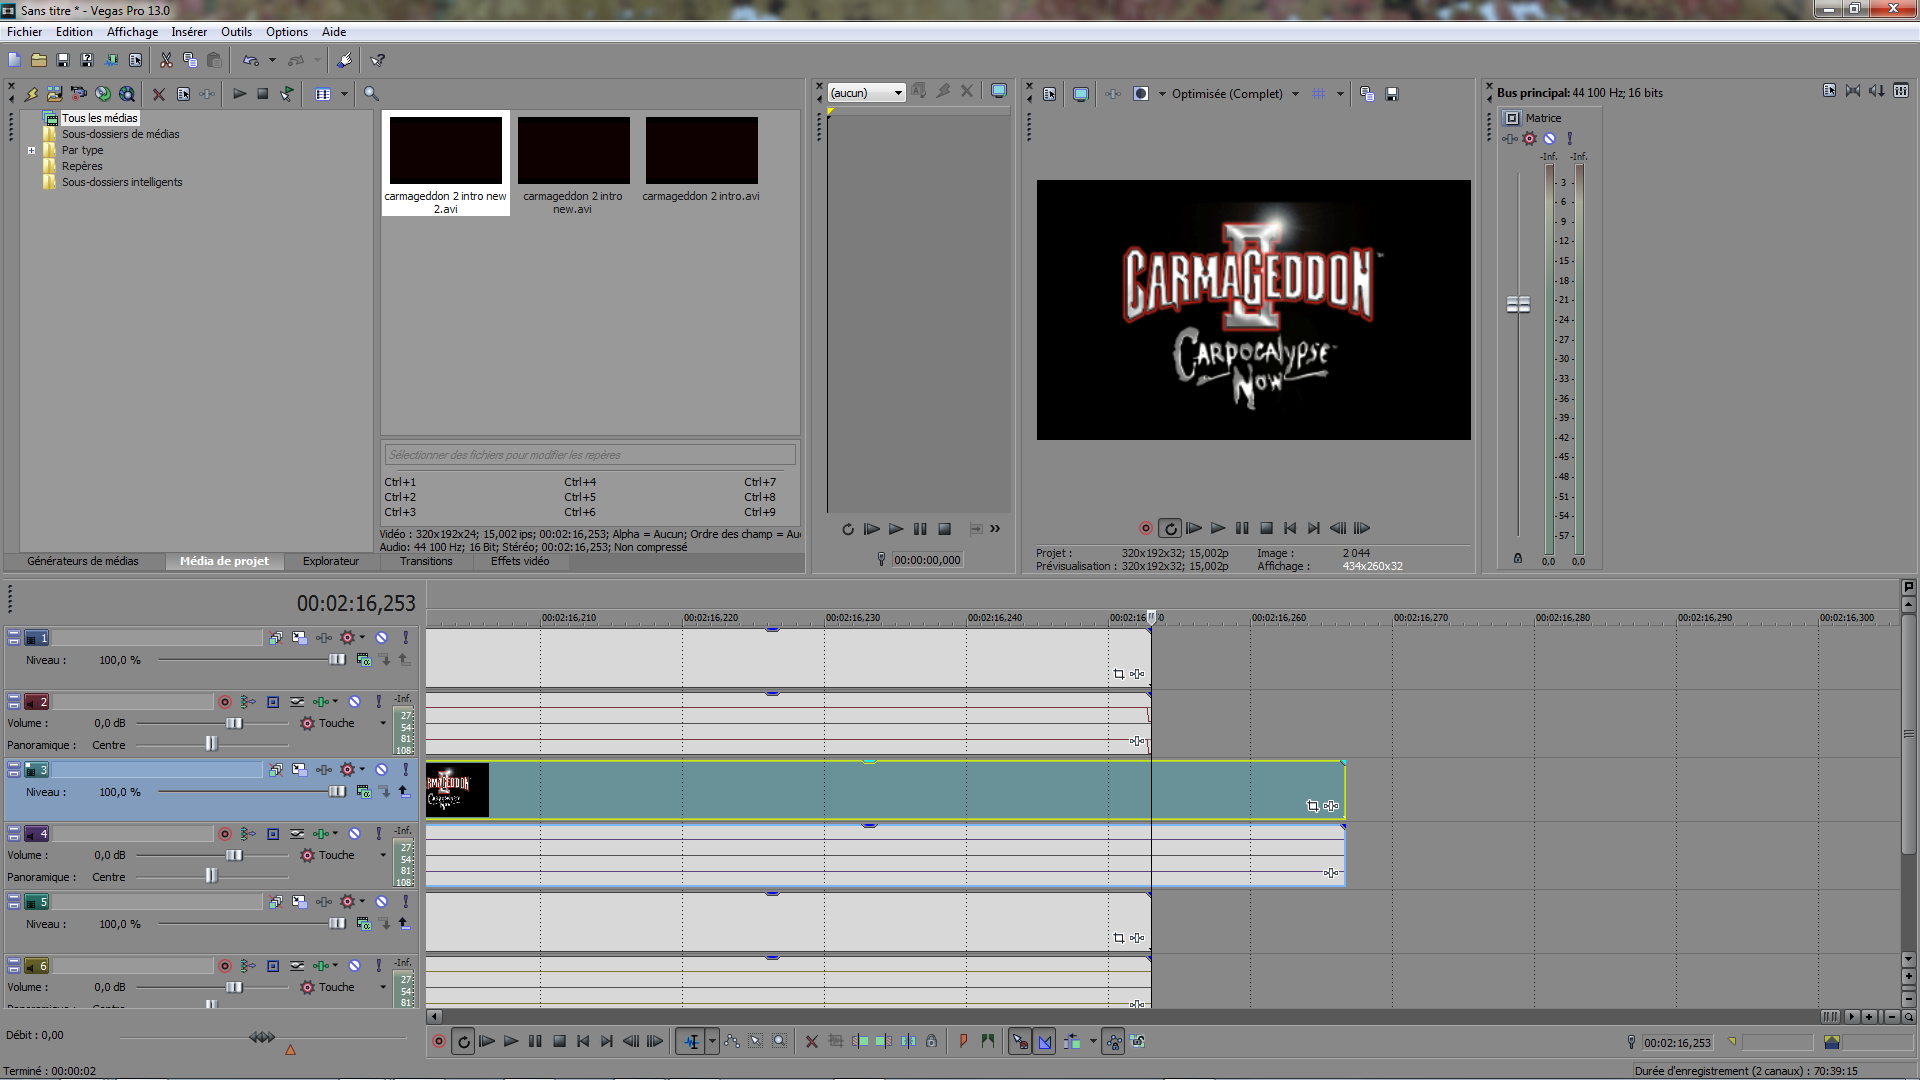
Task: Mute video track 1
Action: point(381,638)
